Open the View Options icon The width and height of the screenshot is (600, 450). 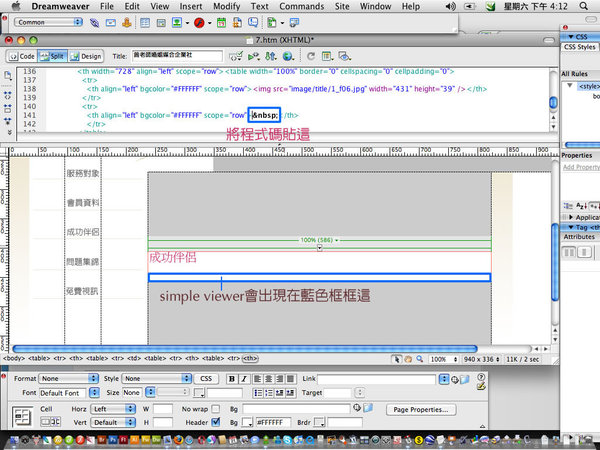point(326,57)
